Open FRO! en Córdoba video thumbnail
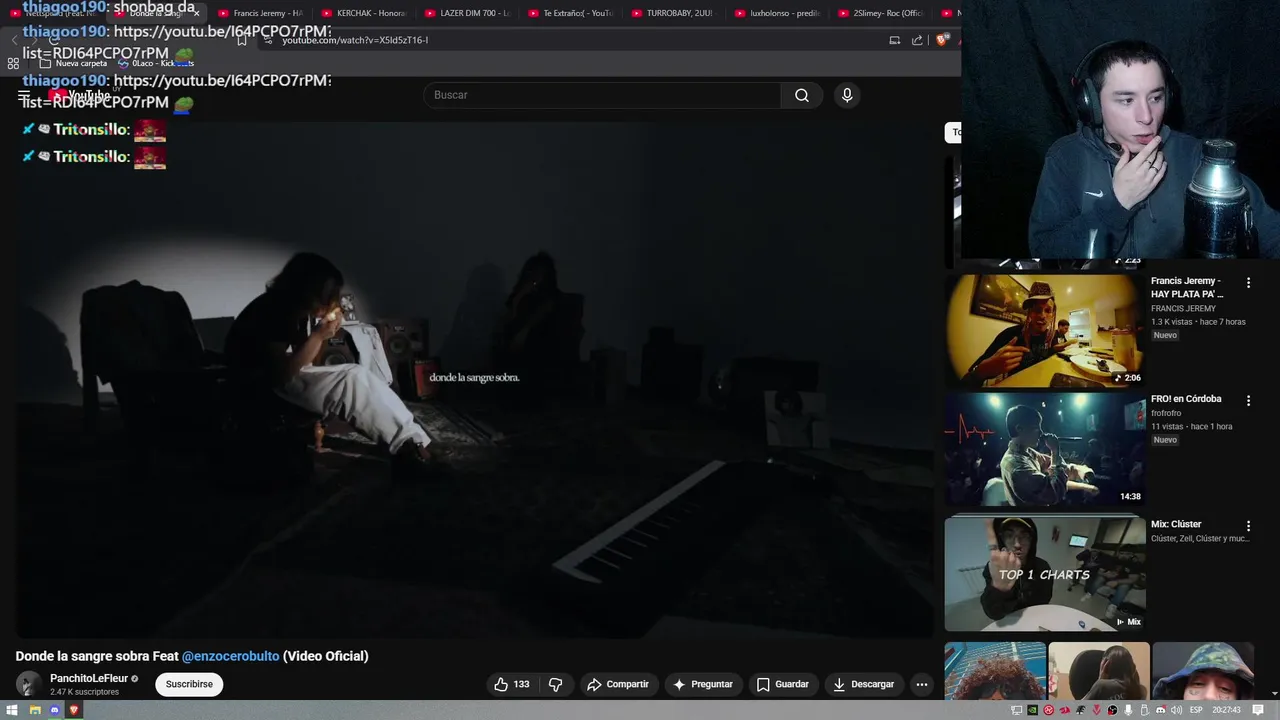 [x=1045, y=449]
